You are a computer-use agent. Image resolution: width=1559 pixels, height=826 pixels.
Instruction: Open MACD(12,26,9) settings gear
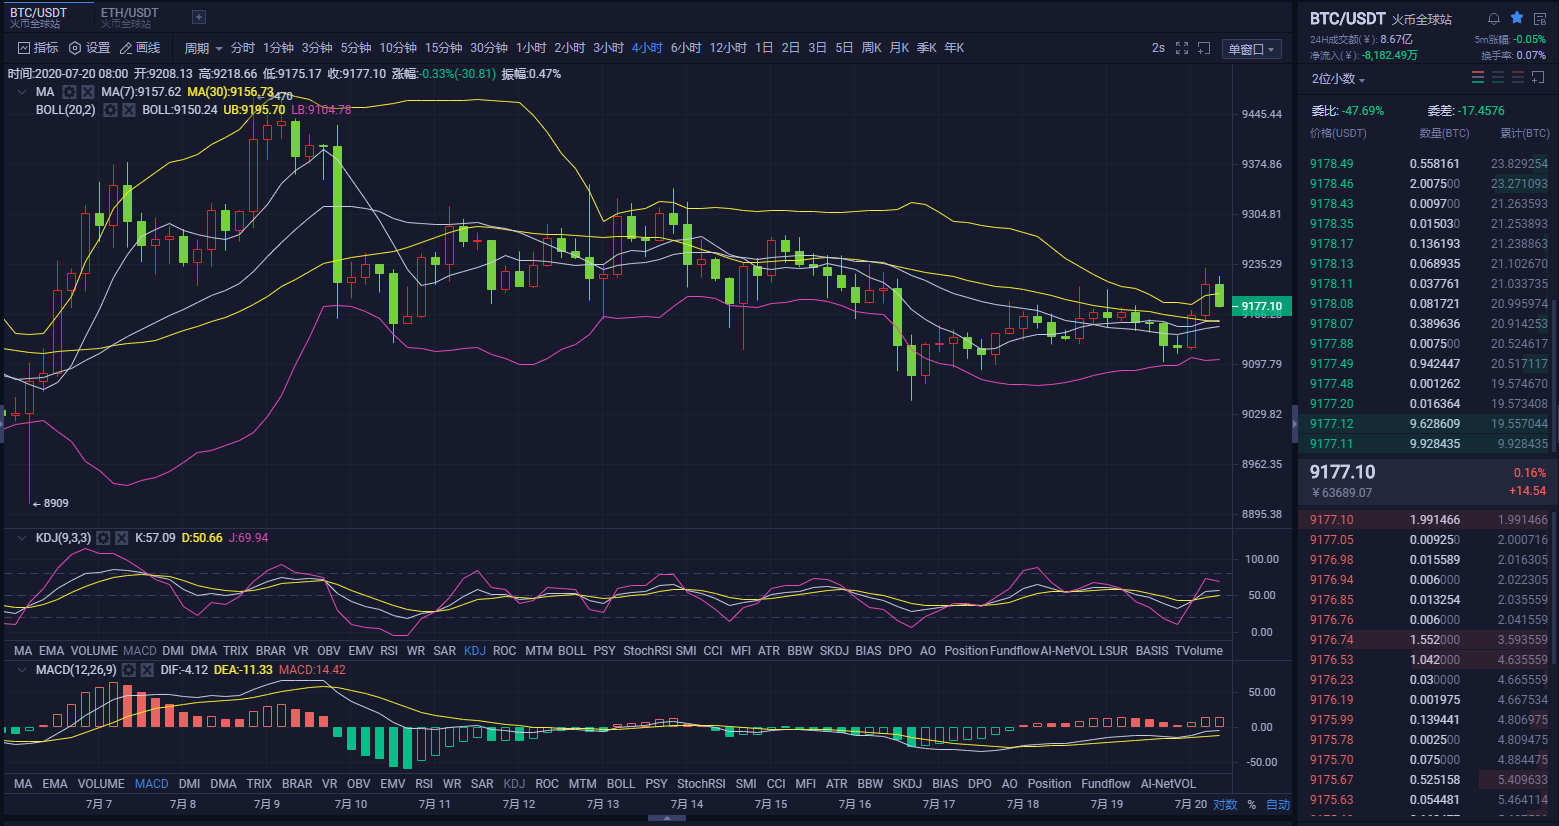[x=129, y=670]
